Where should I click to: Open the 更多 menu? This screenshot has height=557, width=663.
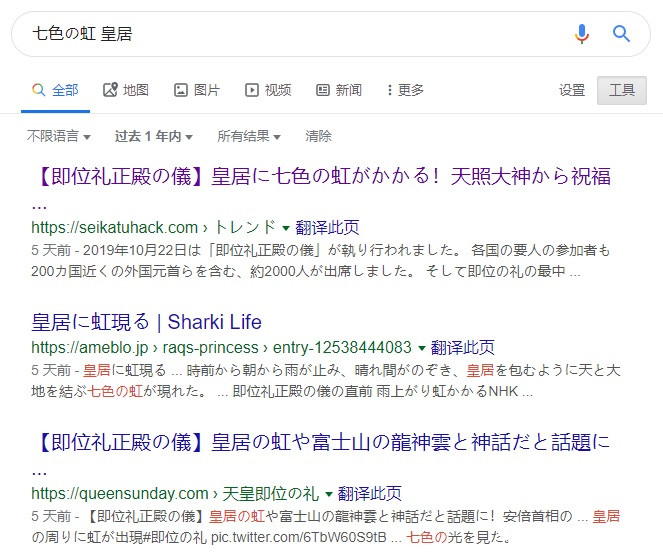pyautogui.click(x=405, y=90)
